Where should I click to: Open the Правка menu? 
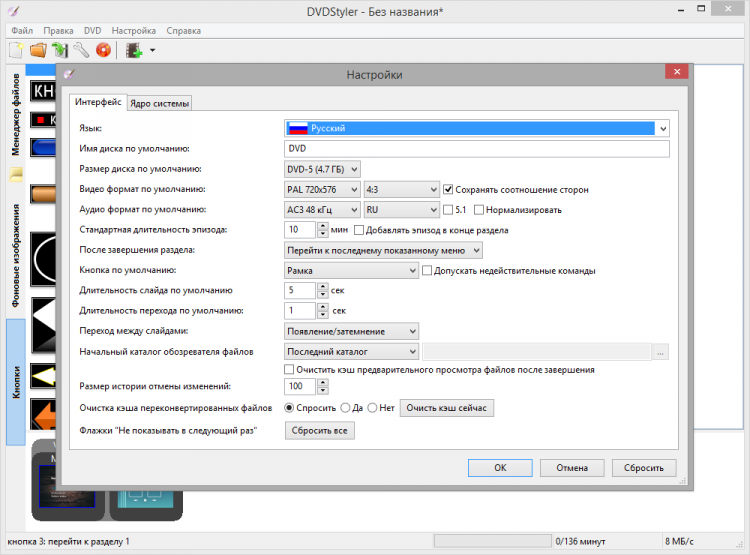[58, 31]
